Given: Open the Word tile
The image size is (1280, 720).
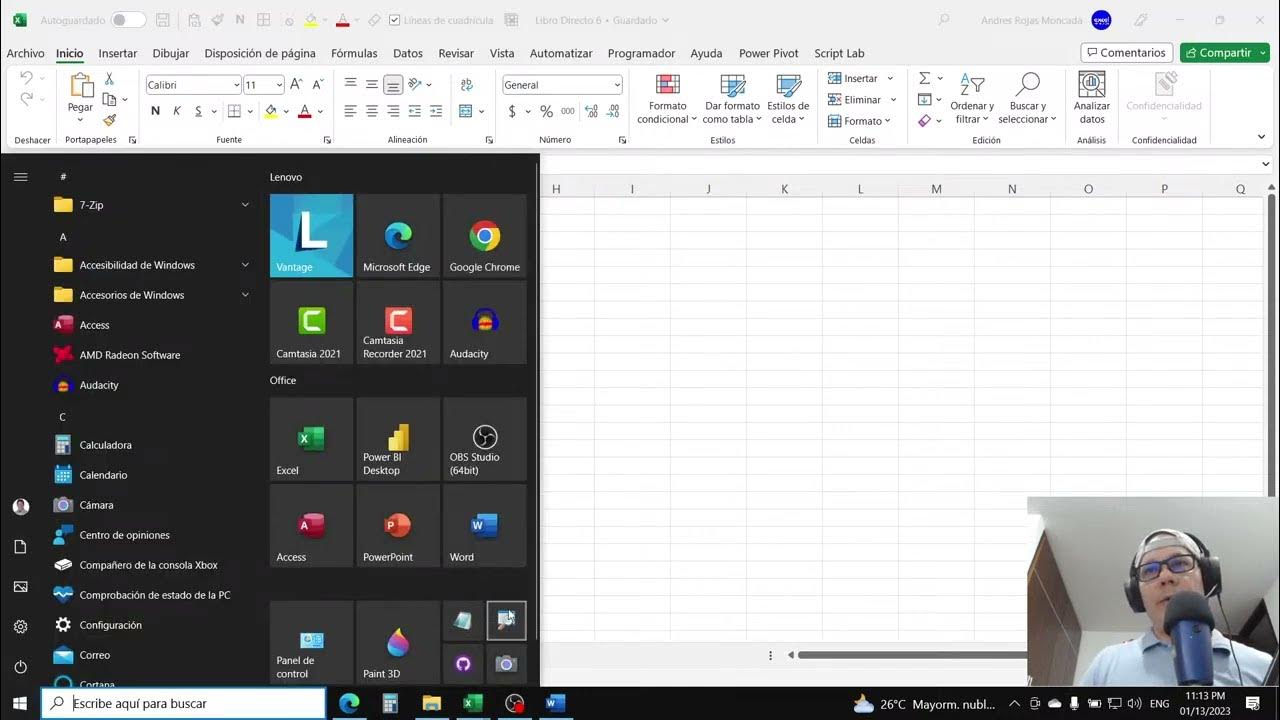Looking at the screenshot, I should click(484, 526).
